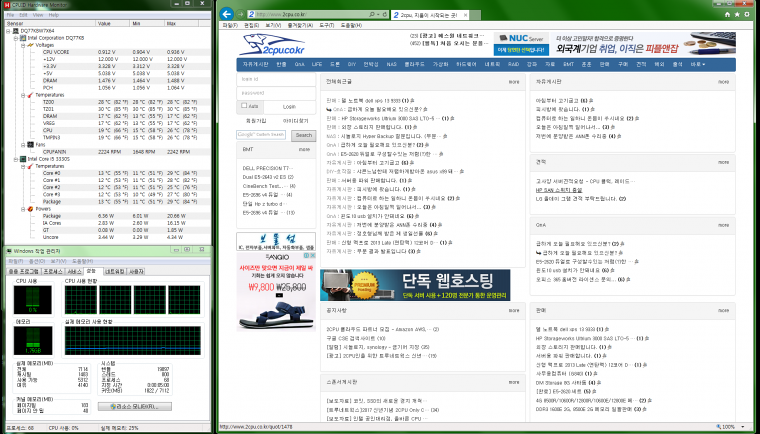Open the 'HP SAN 스위치' post link

click(x=559, y=190)
